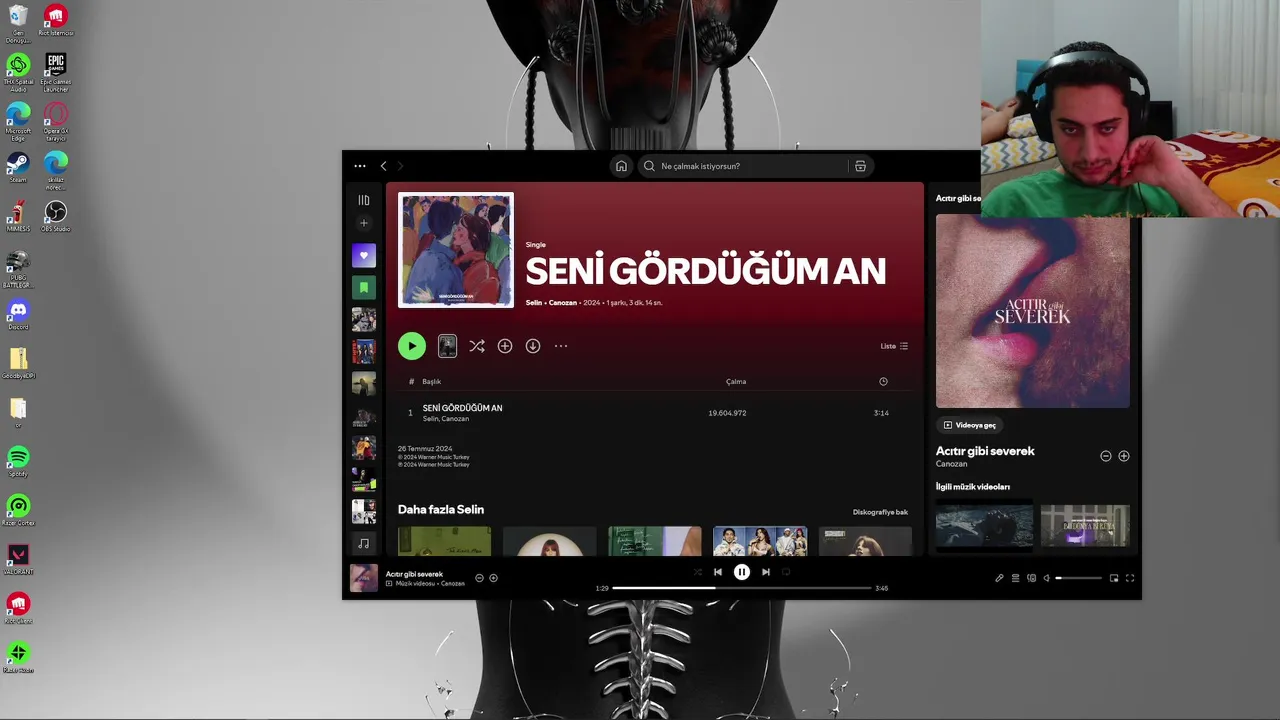The height and width of the screenshot is (720, 1280).
Task: Open artist Selin link under the title
Action: [x=534, y=302]
